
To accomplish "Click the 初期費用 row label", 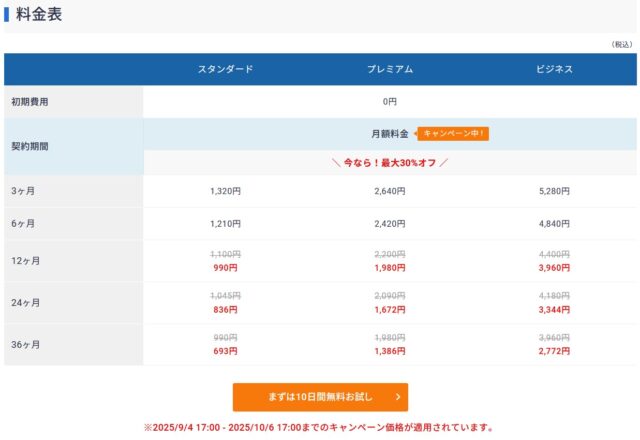I will [x=30, y=101].
